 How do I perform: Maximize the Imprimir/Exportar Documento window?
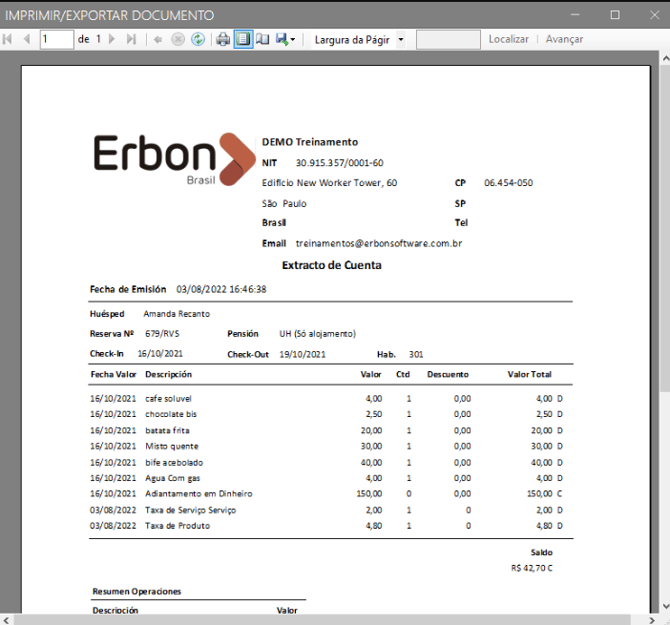point(615,15)
